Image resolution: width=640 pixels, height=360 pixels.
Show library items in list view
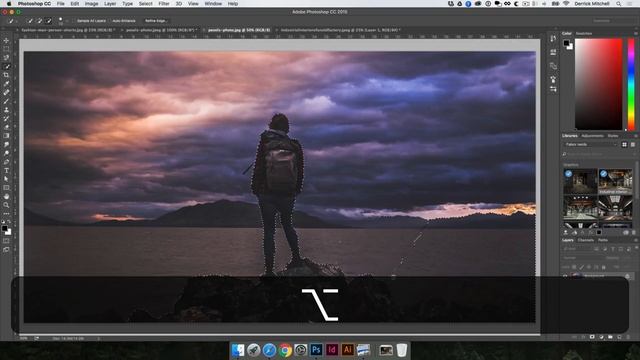[x=633, y=144]
